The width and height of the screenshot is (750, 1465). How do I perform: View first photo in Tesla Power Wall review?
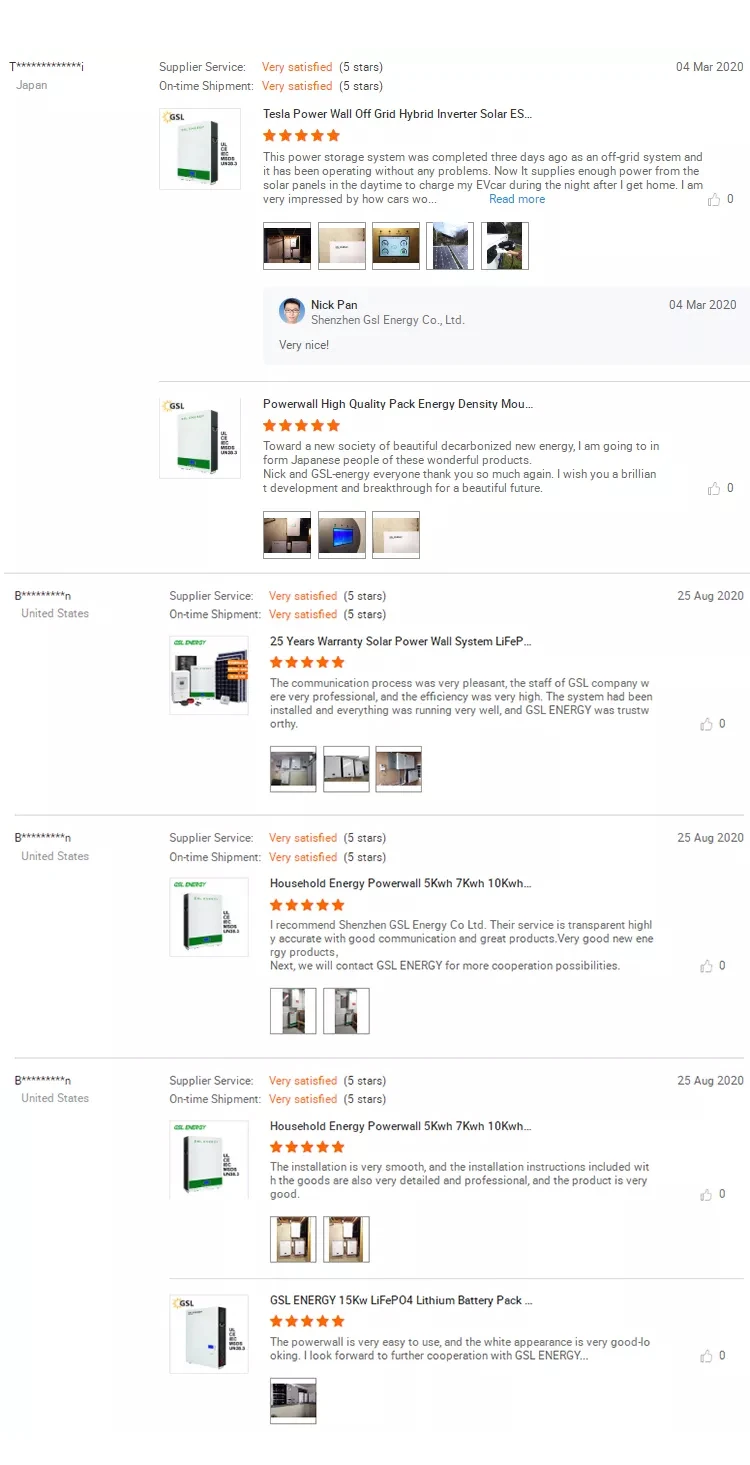[287, 246]
